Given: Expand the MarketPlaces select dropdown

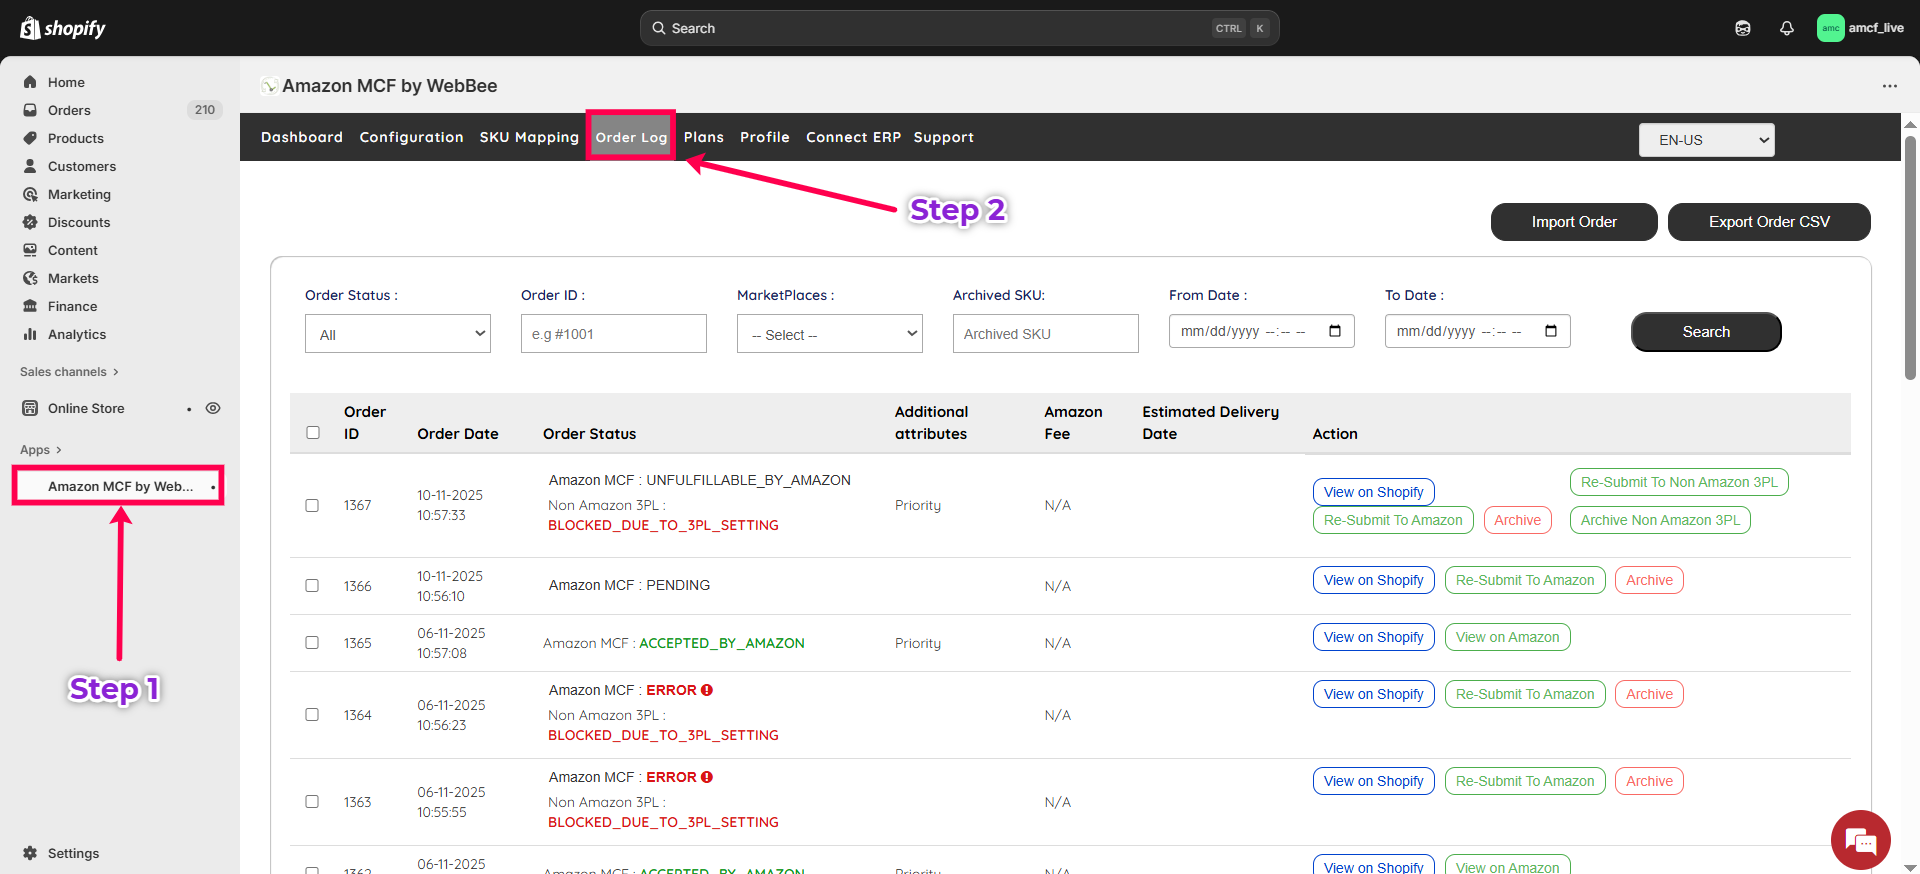Looking at the screenshot, I should 829,334.
